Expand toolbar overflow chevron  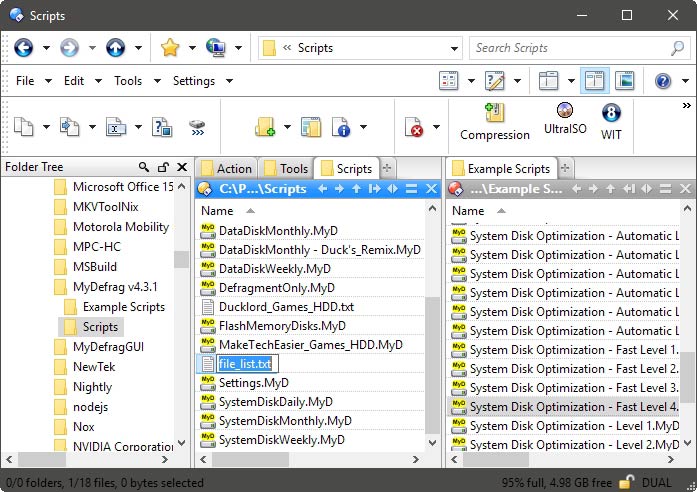687,105
